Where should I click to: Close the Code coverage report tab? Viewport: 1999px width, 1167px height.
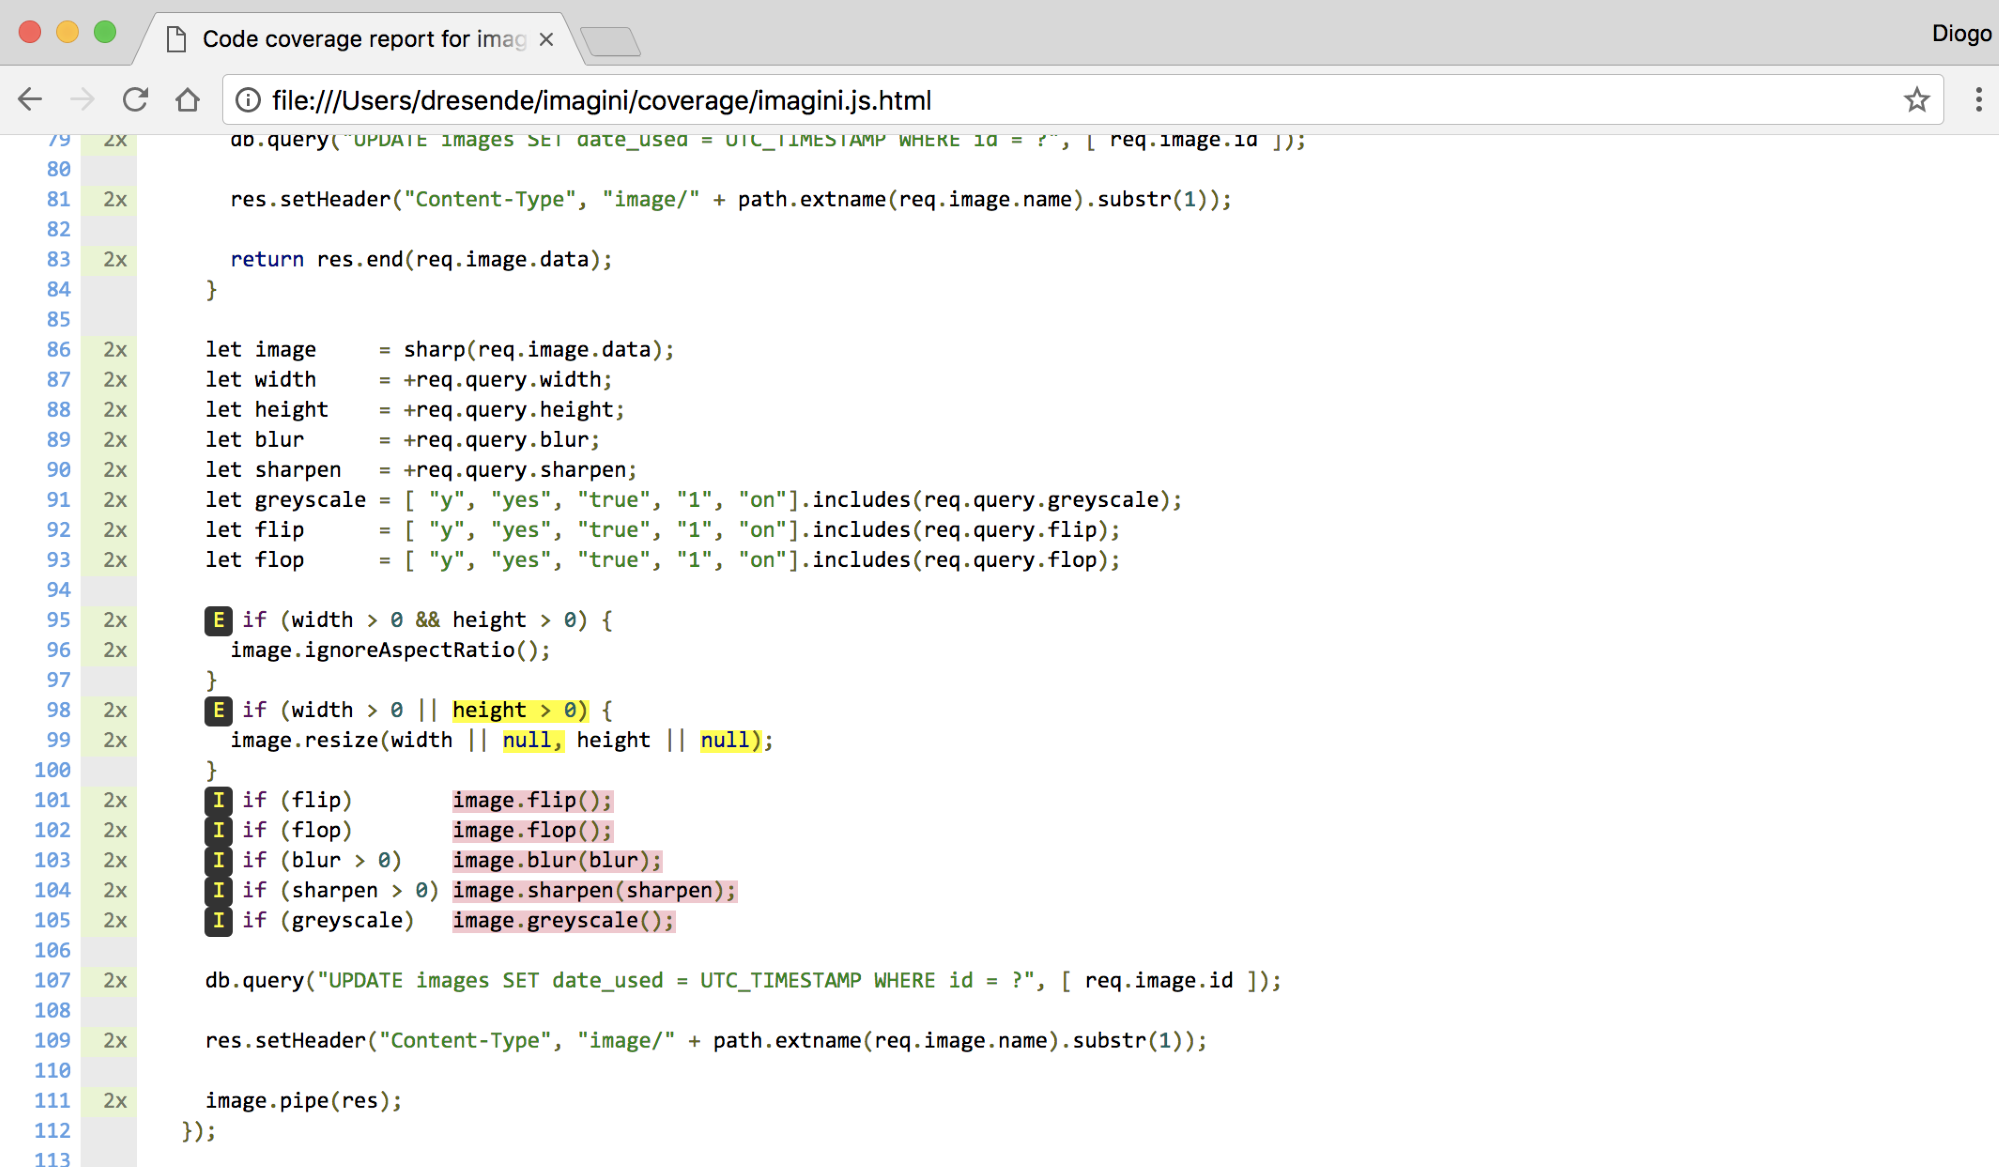(546, 40)
